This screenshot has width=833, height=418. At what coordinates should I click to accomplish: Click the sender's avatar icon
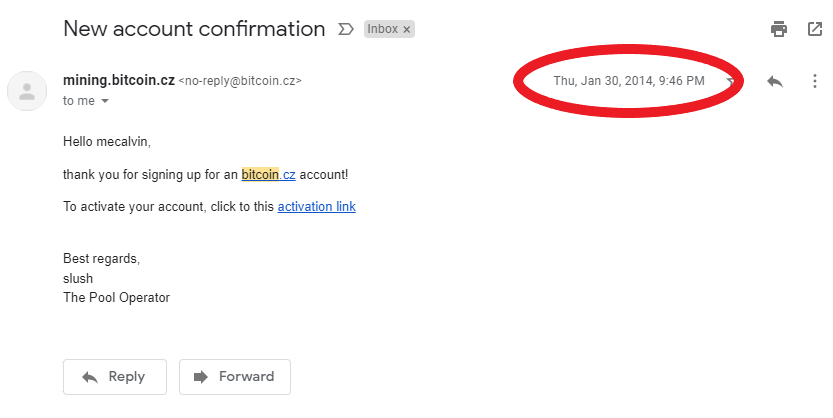(27, 91)
